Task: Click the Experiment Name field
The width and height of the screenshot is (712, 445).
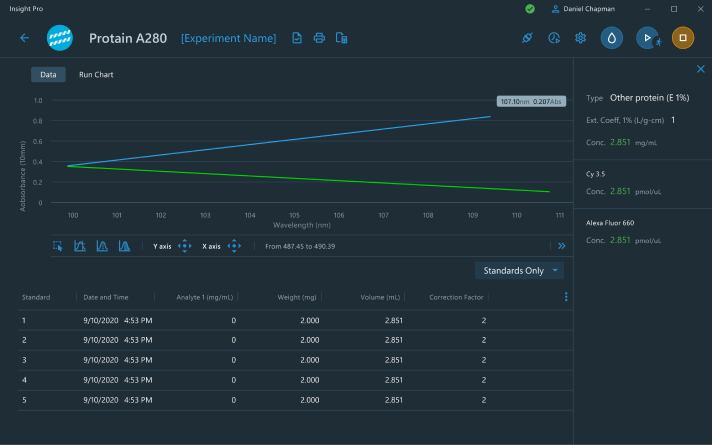Action: [228, 38]
